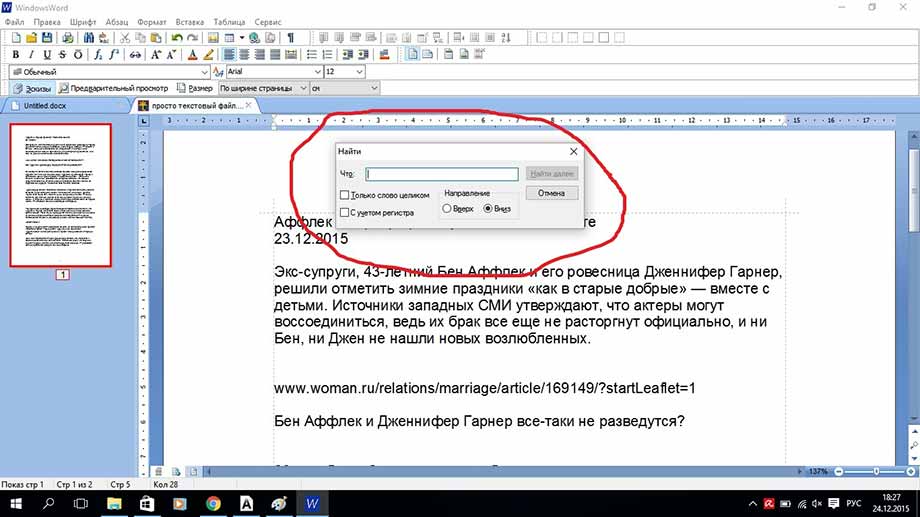Justify text alignment
This screenshot has width=920, height=517.
click(275, 55)
